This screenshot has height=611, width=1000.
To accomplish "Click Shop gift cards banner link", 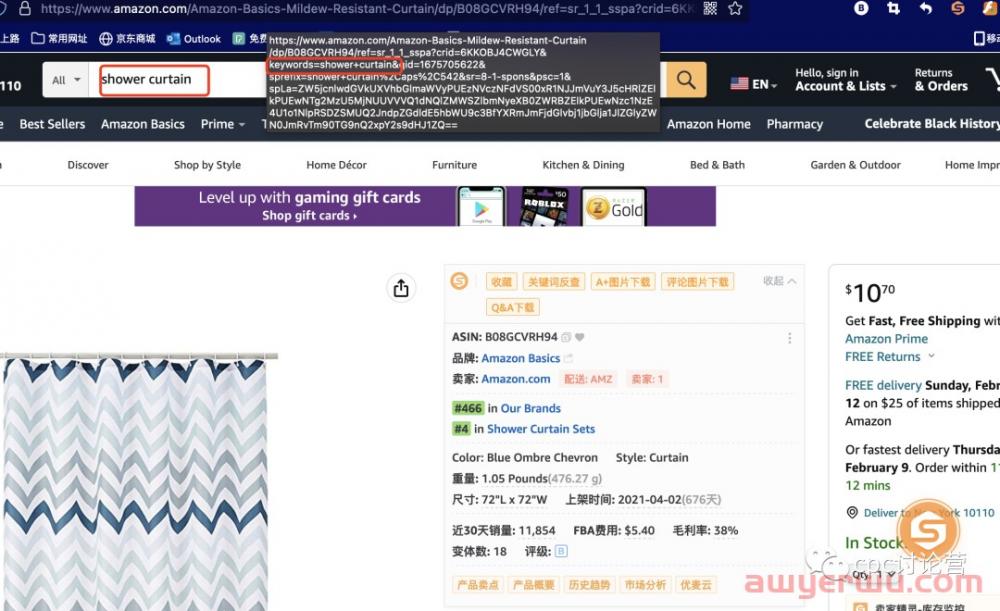I will 309,216.
